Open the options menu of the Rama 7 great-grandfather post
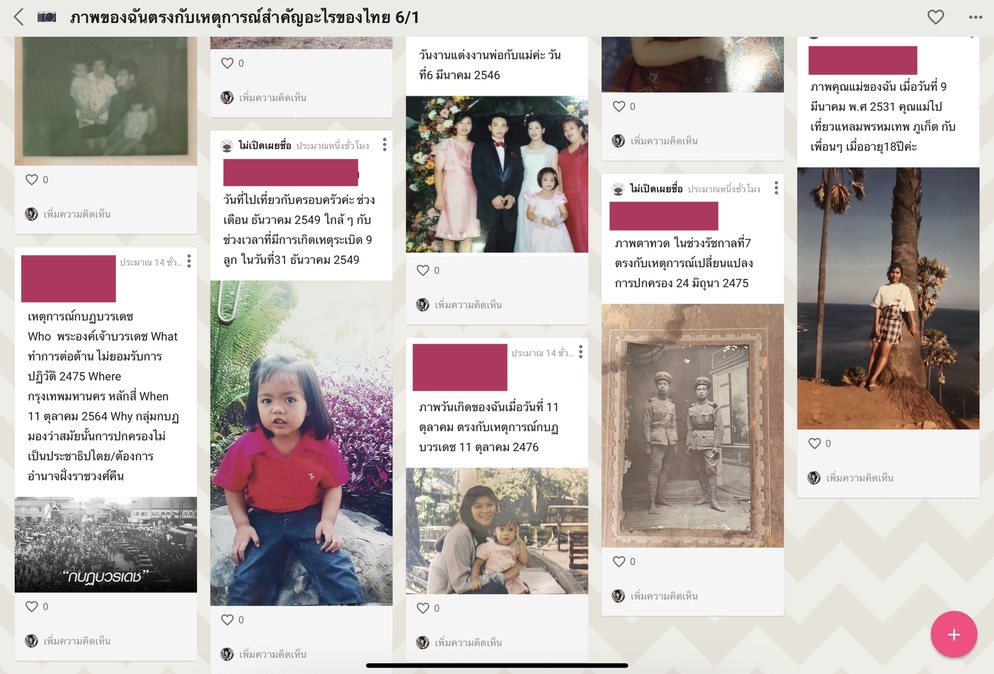994x674 pixels. tap(776, 188)
